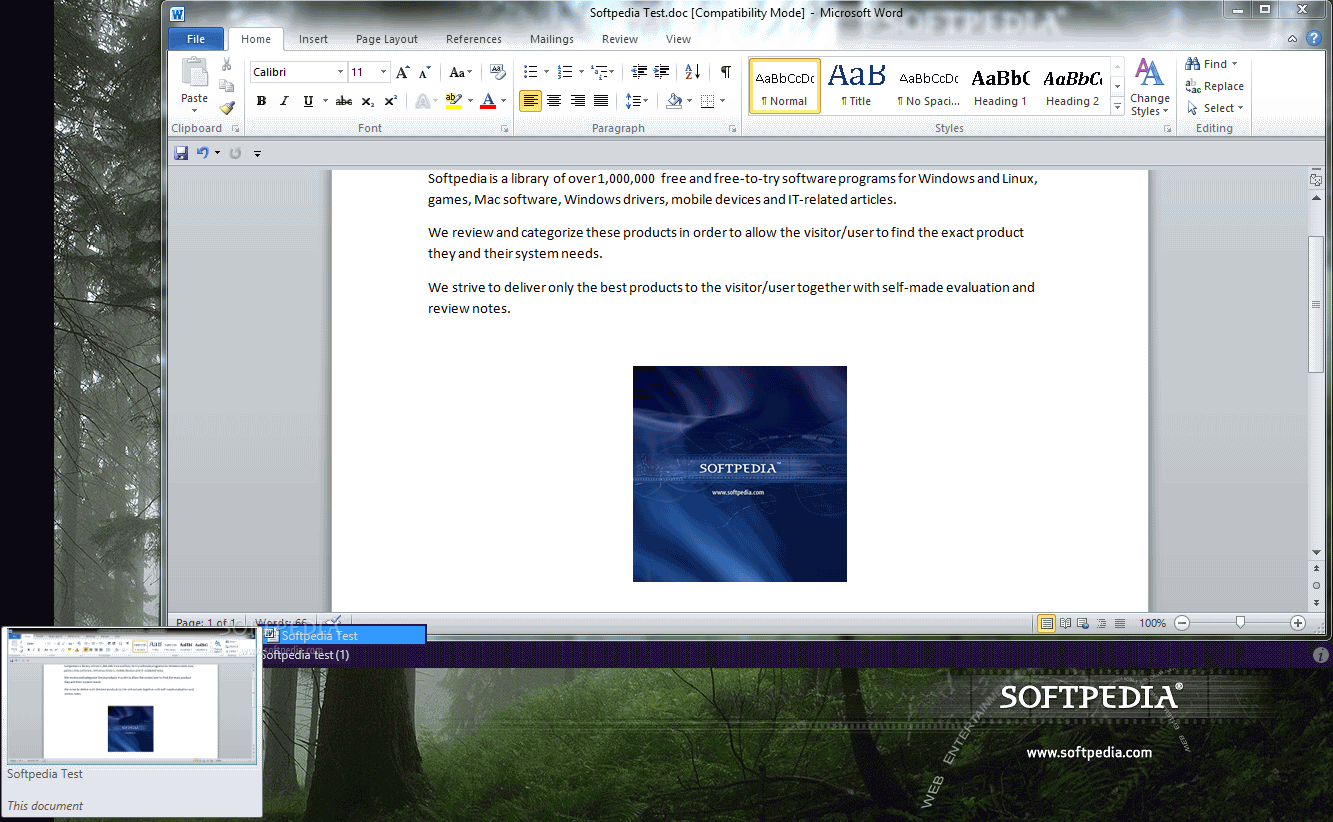This screenshot has width=1333, height=822.
Task: Click the Increase Indent icon
Action: point(661,72)
